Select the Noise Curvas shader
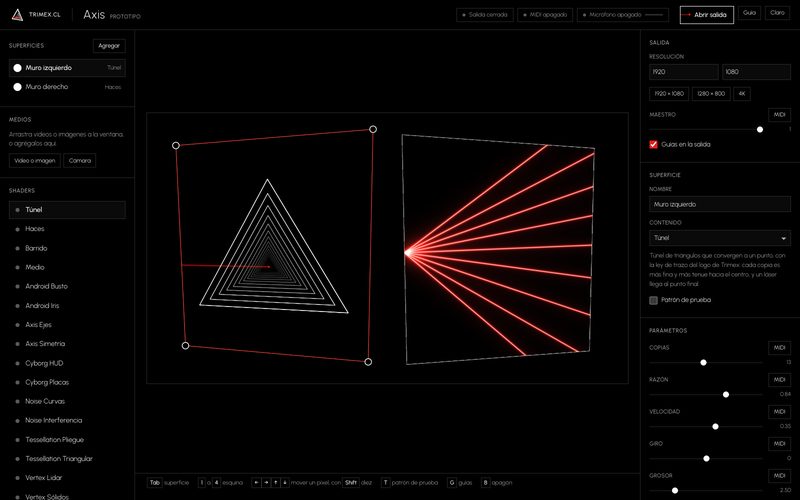The height and width of the screenshot is (500, 800). [x=67, y=401]
